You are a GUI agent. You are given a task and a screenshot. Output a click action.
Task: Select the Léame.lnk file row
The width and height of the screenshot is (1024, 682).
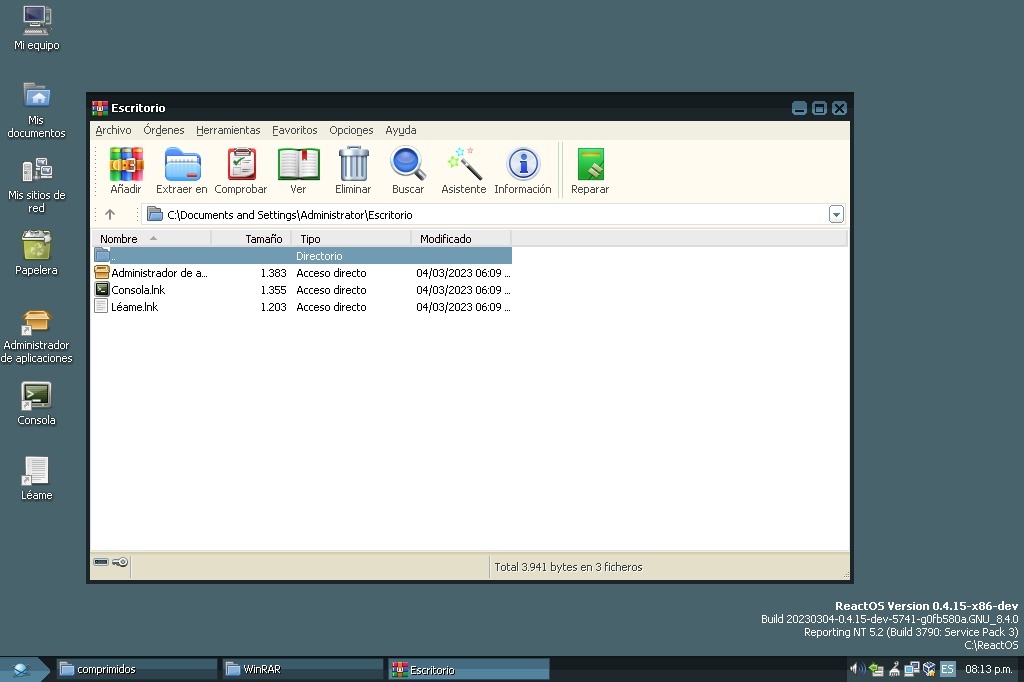pyautogui.click(x=302, y=307)
